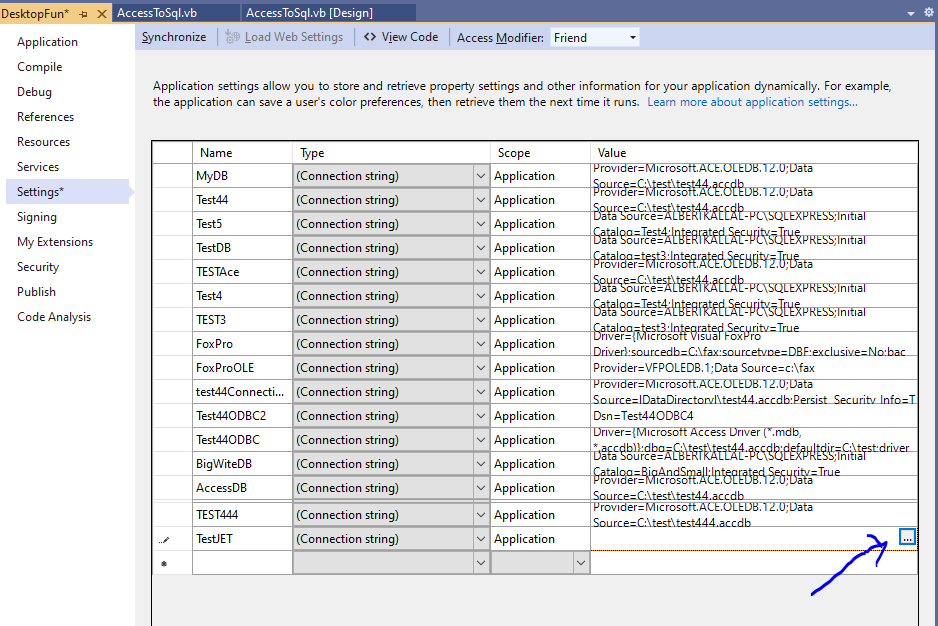Select the TestJET row header with pencil icon
This screenshot has width=938, height=626.
pos(172,539)
